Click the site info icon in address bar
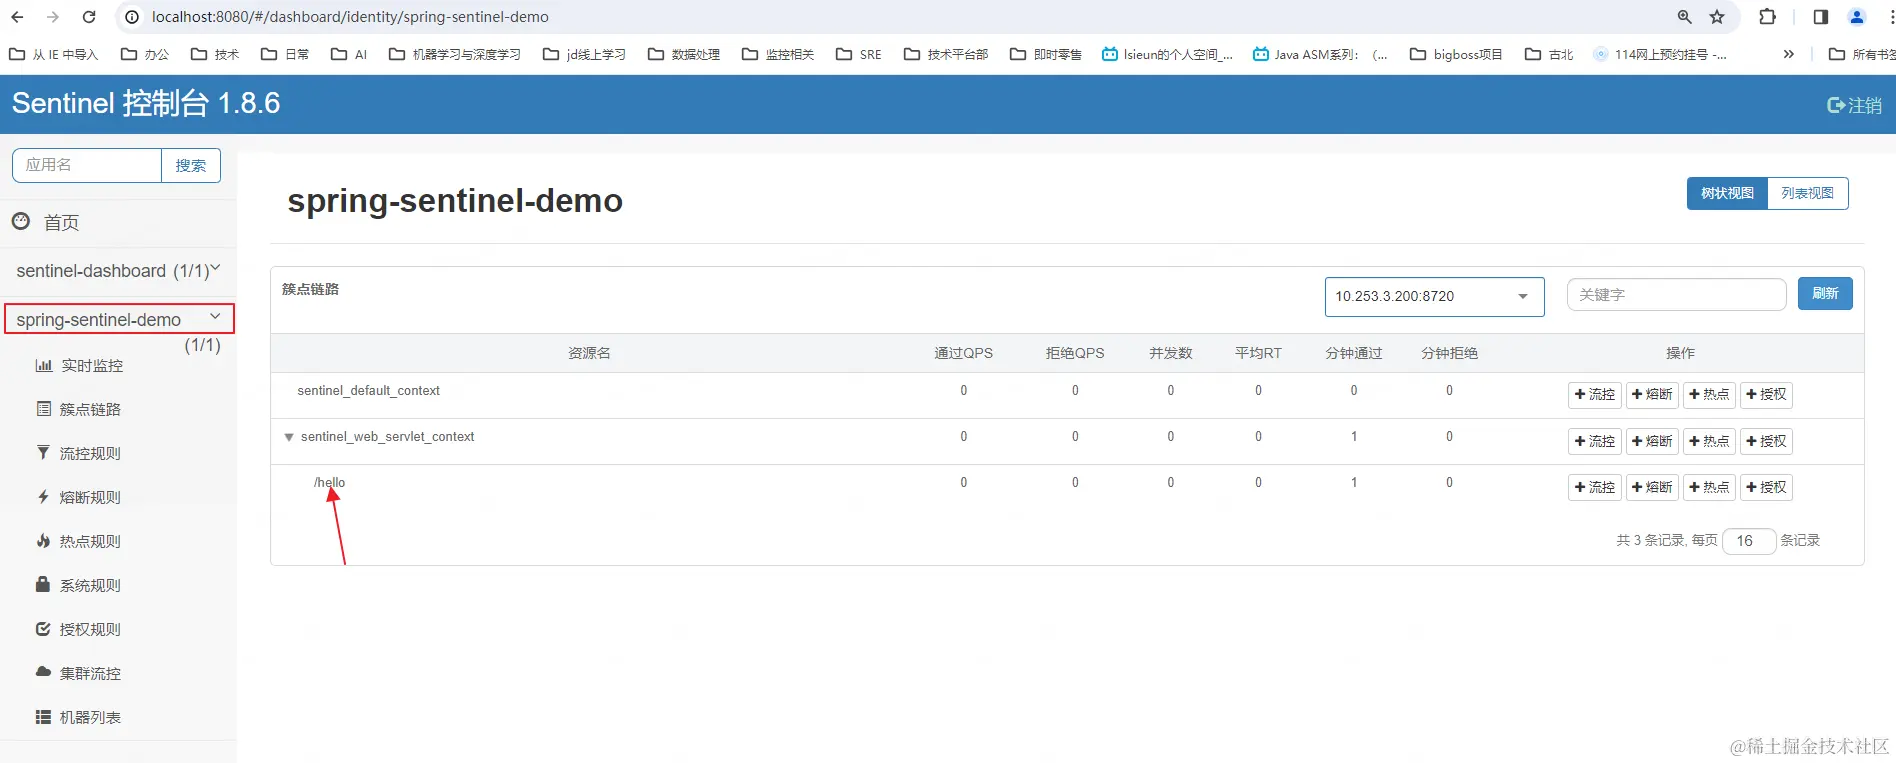 [x=131, y=17]
